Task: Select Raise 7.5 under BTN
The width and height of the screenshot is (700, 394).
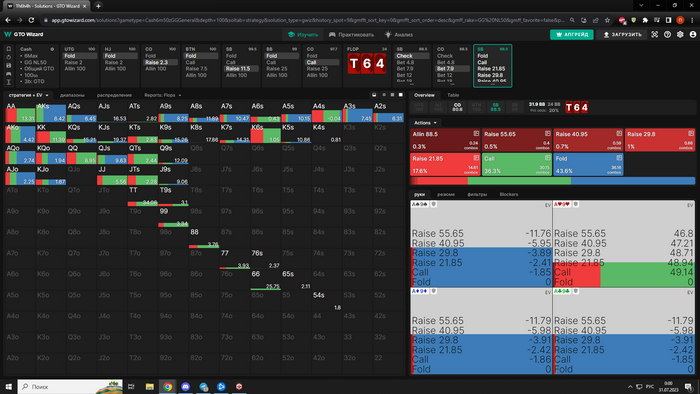Action: point(196,69)
